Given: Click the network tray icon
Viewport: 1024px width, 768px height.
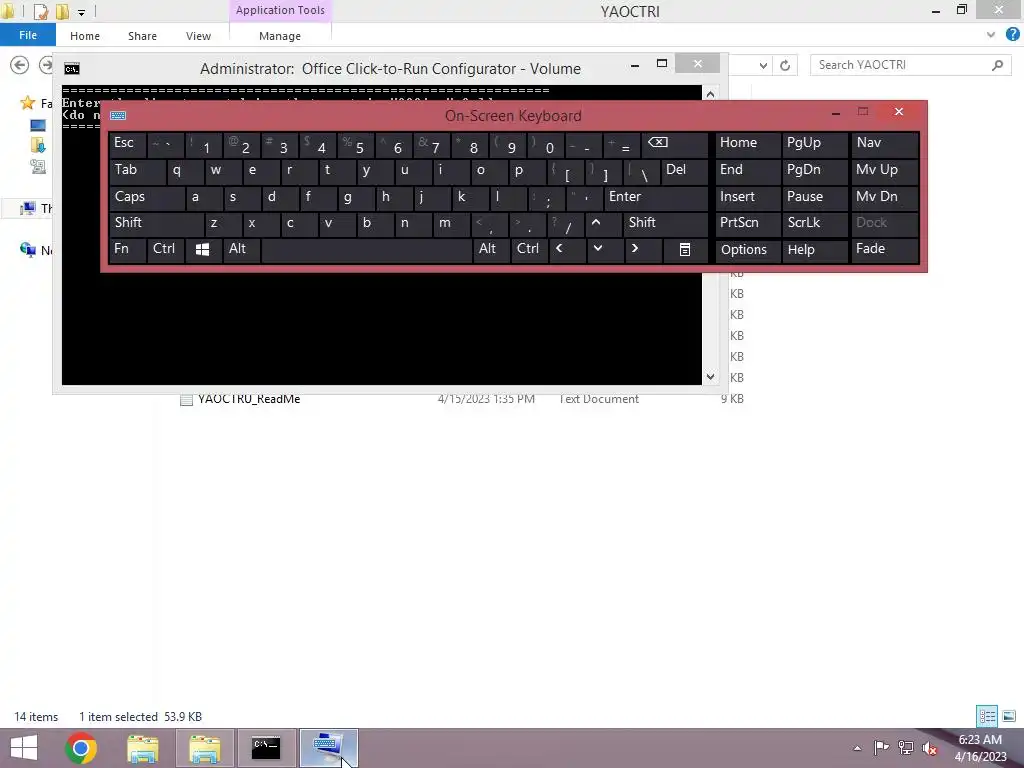Looking at the screenshot, I should point(905,748).
